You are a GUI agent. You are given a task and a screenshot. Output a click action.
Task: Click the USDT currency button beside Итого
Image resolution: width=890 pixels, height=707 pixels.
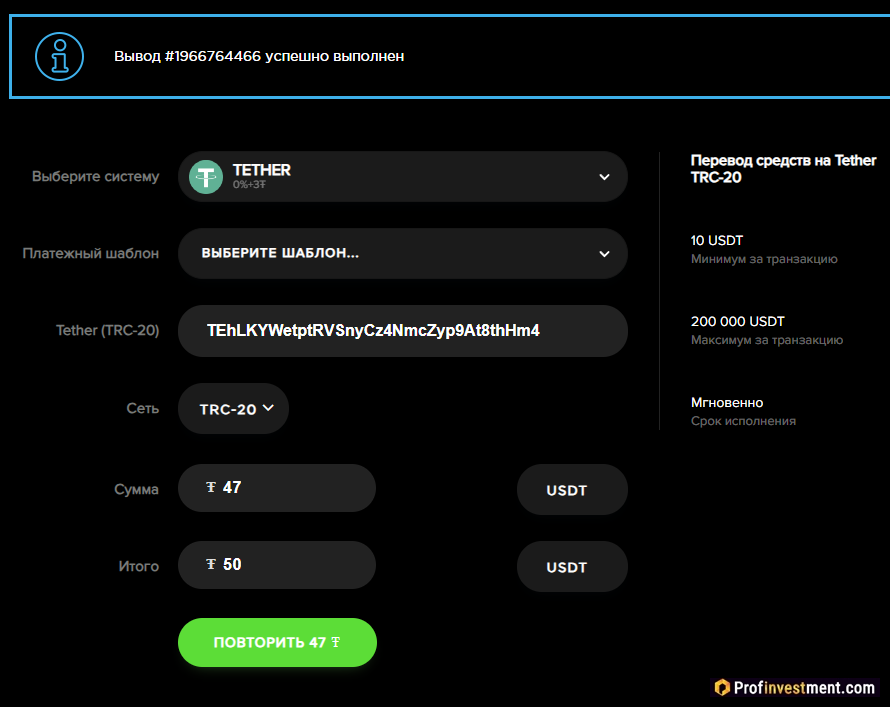point(572,567)
